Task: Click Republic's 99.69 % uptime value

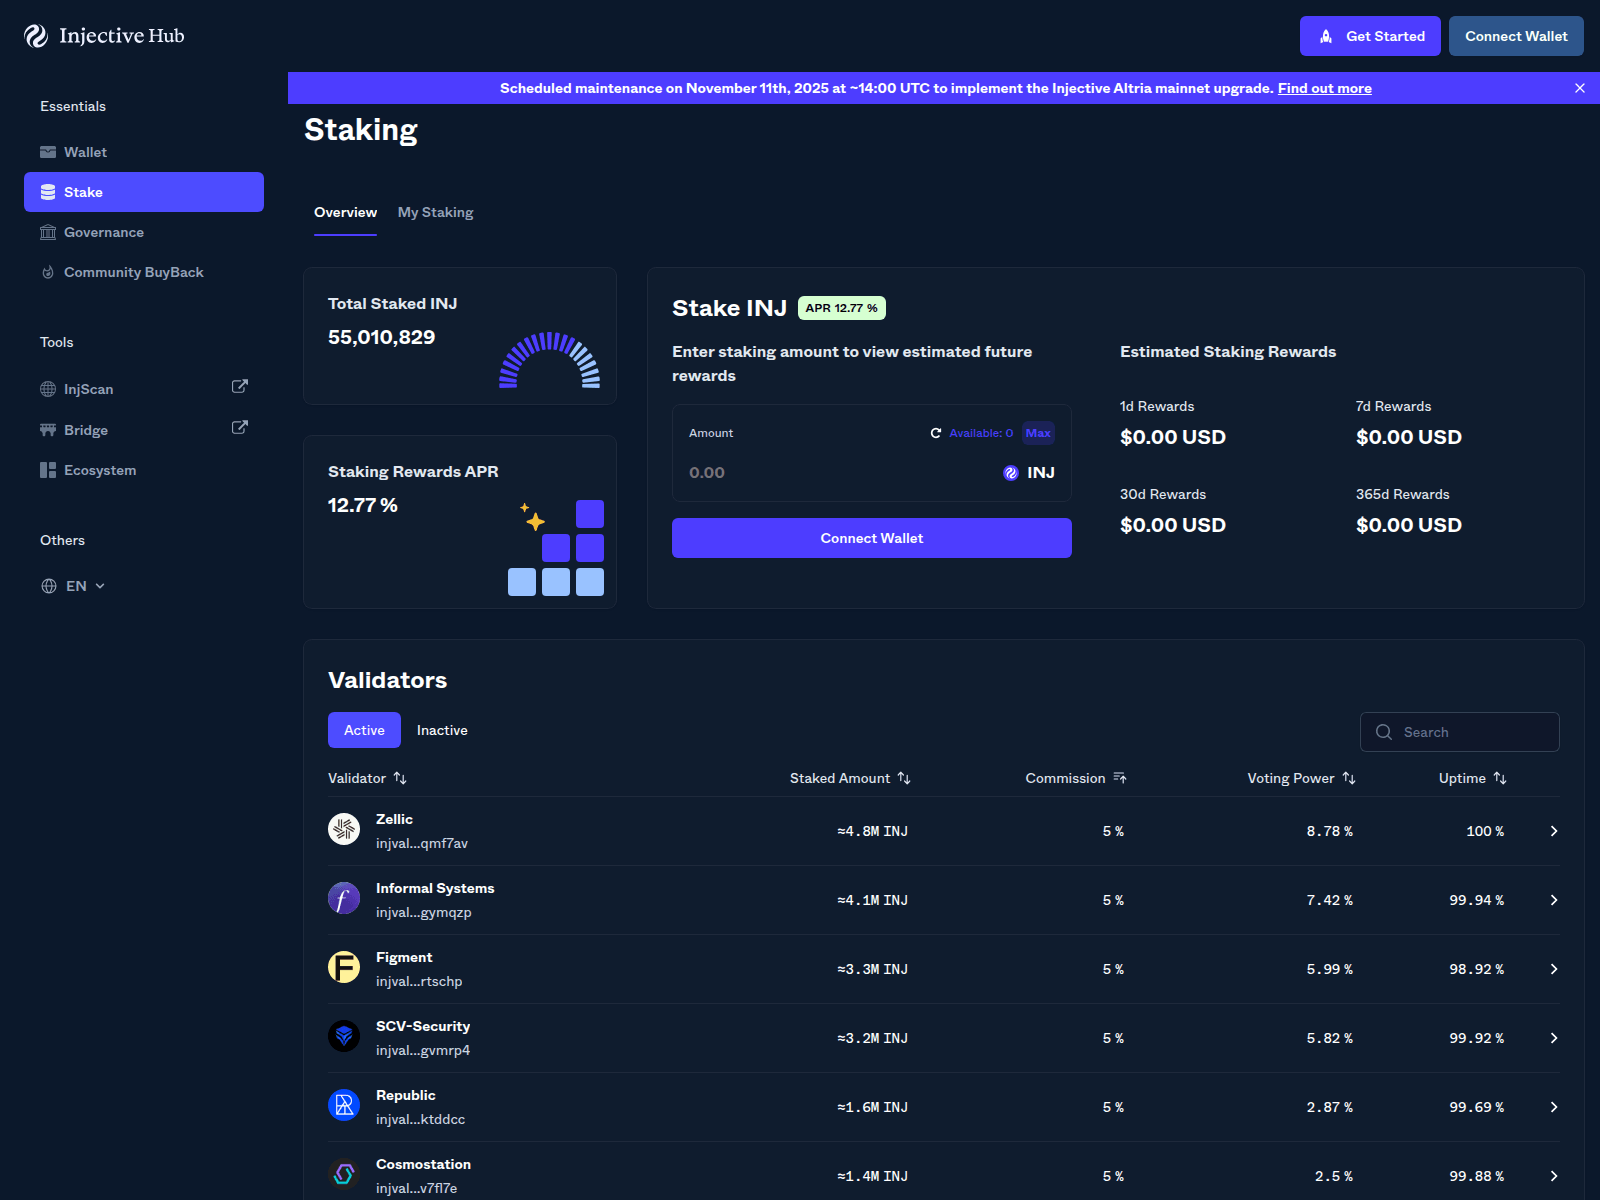Action: pyautogui.click(x=1477, y=1107)
